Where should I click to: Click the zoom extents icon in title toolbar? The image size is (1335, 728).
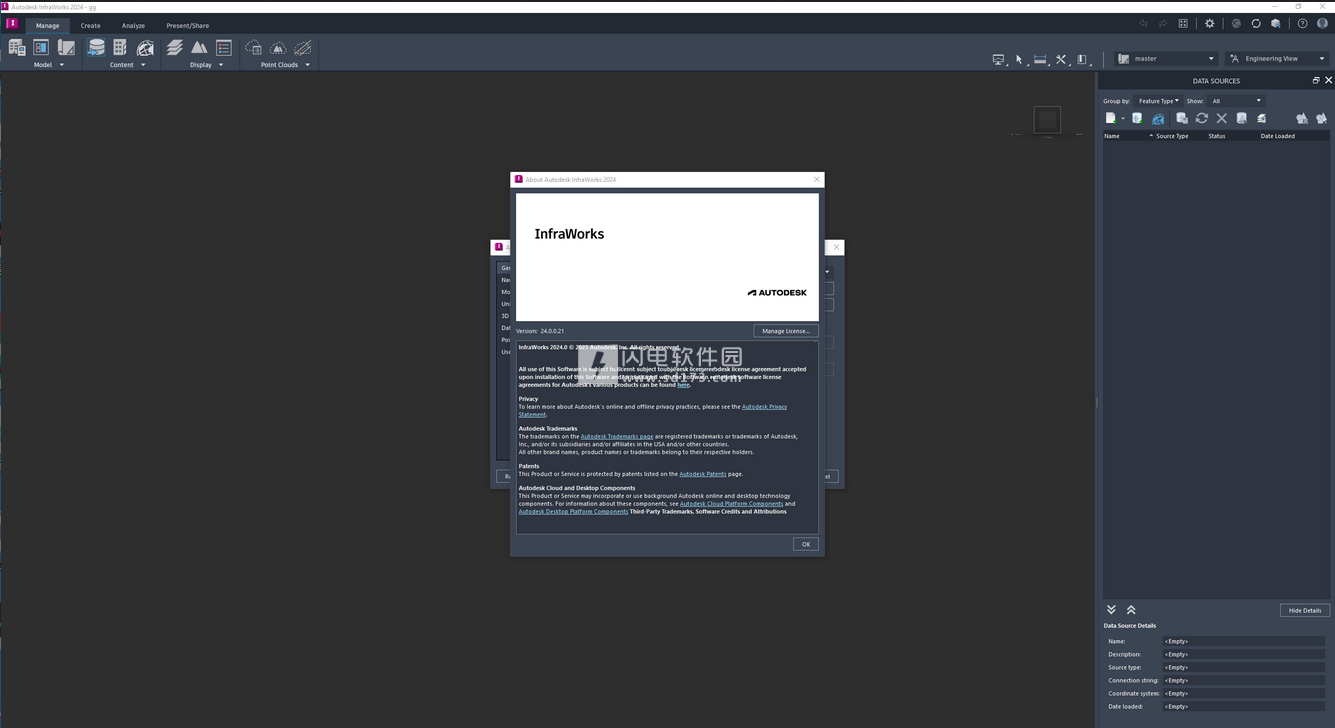point(1183,24)
